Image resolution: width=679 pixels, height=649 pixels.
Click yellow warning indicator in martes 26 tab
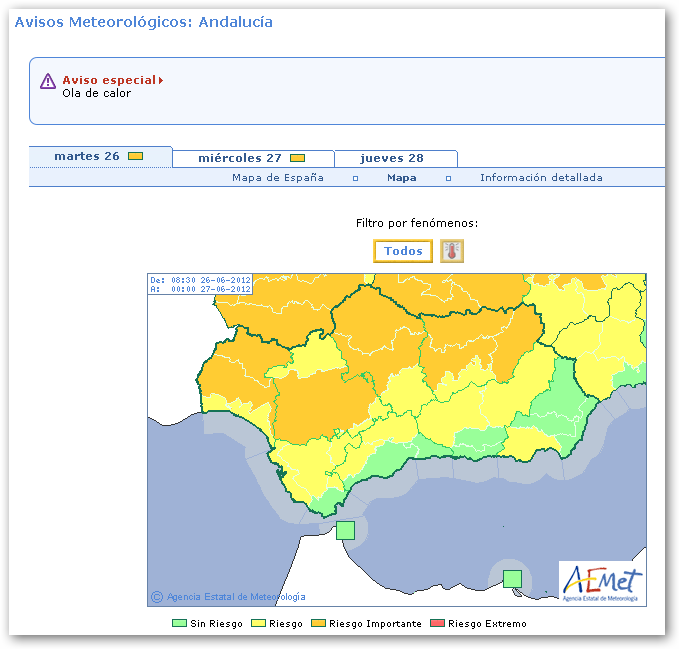(x=136, y=156)
